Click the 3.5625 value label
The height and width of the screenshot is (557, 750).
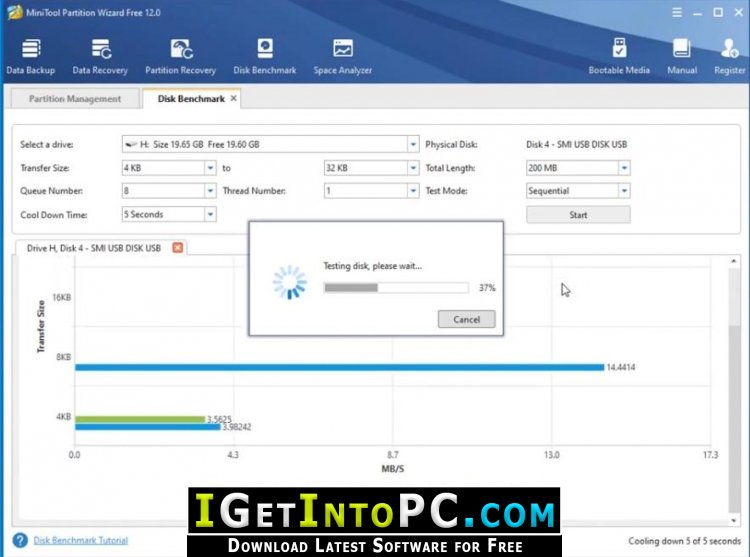coord(219,419)
